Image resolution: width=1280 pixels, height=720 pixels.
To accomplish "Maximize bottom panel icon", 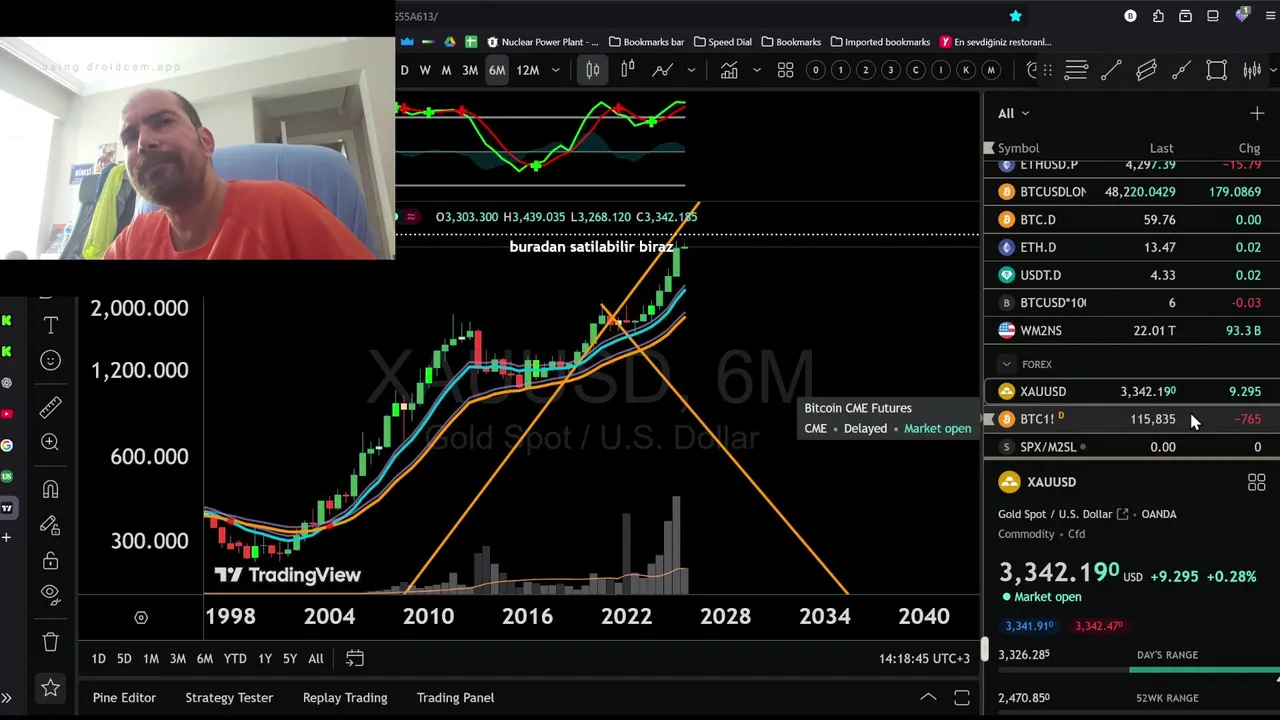I will tap(962, 698).
